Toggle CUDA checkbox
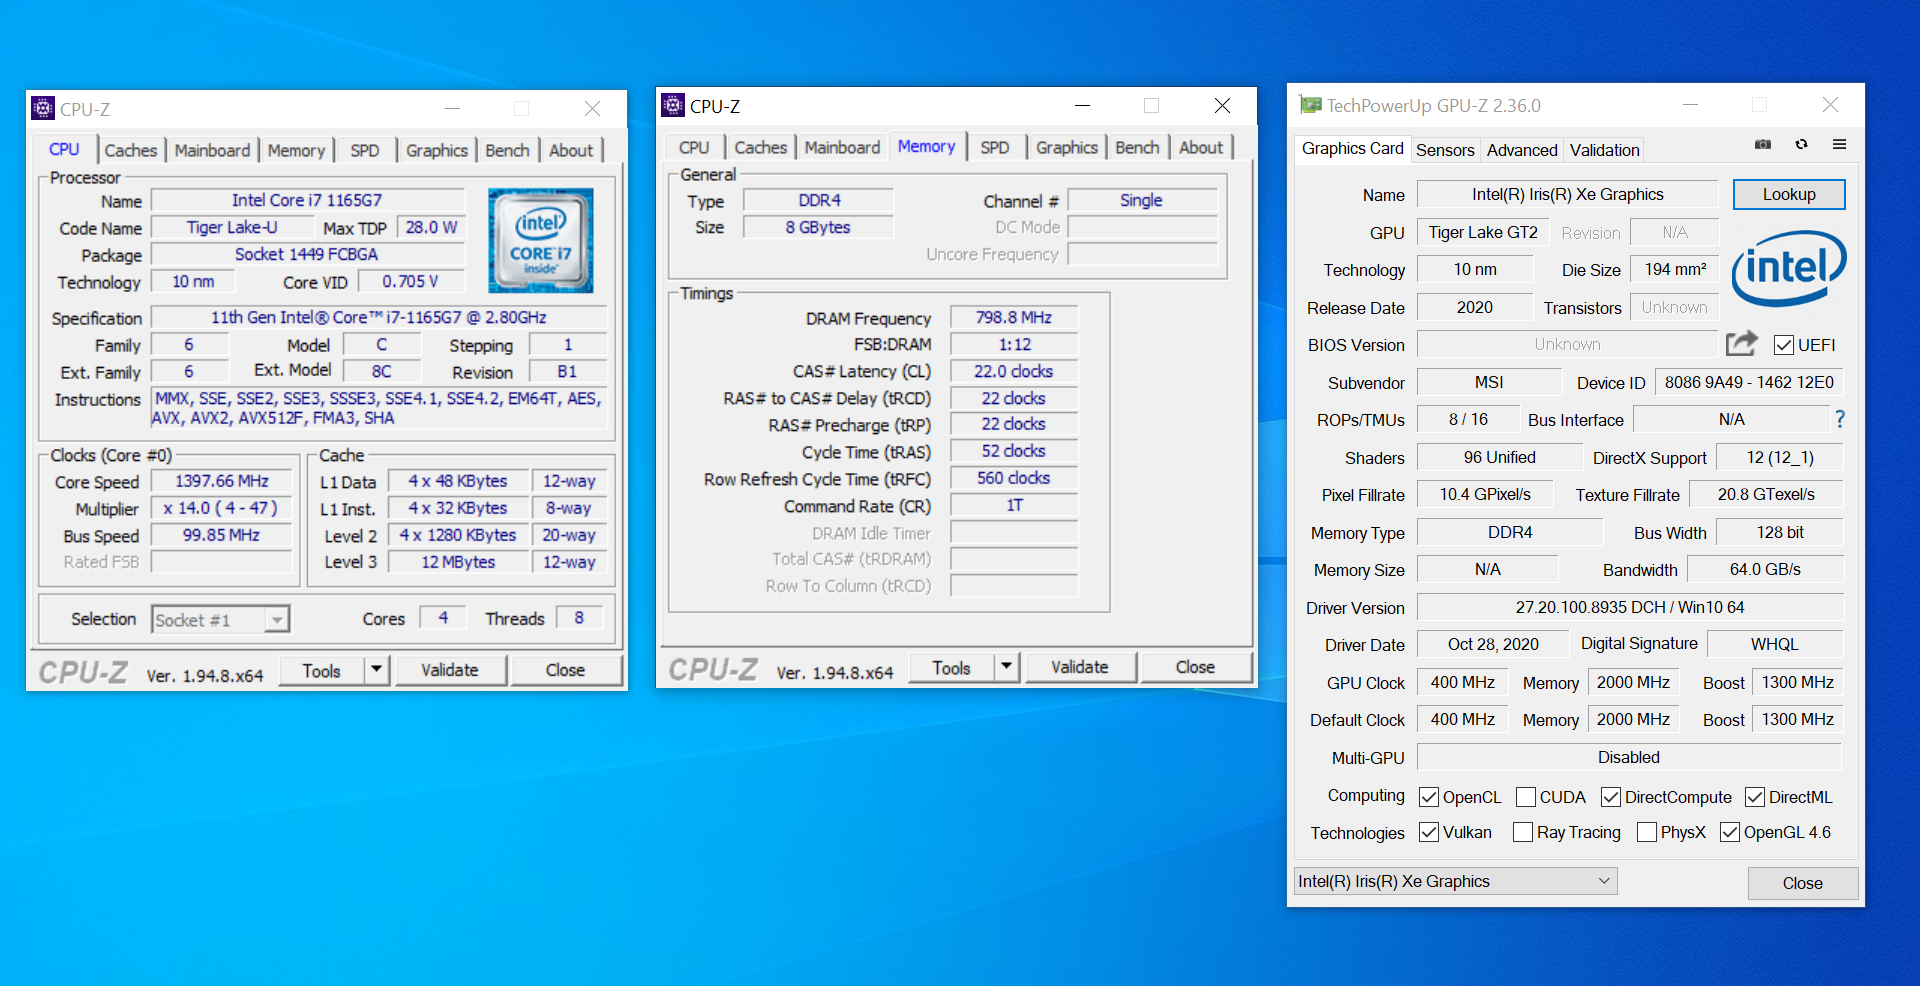Viewport: 1920px width, 986px height. 1526,797
